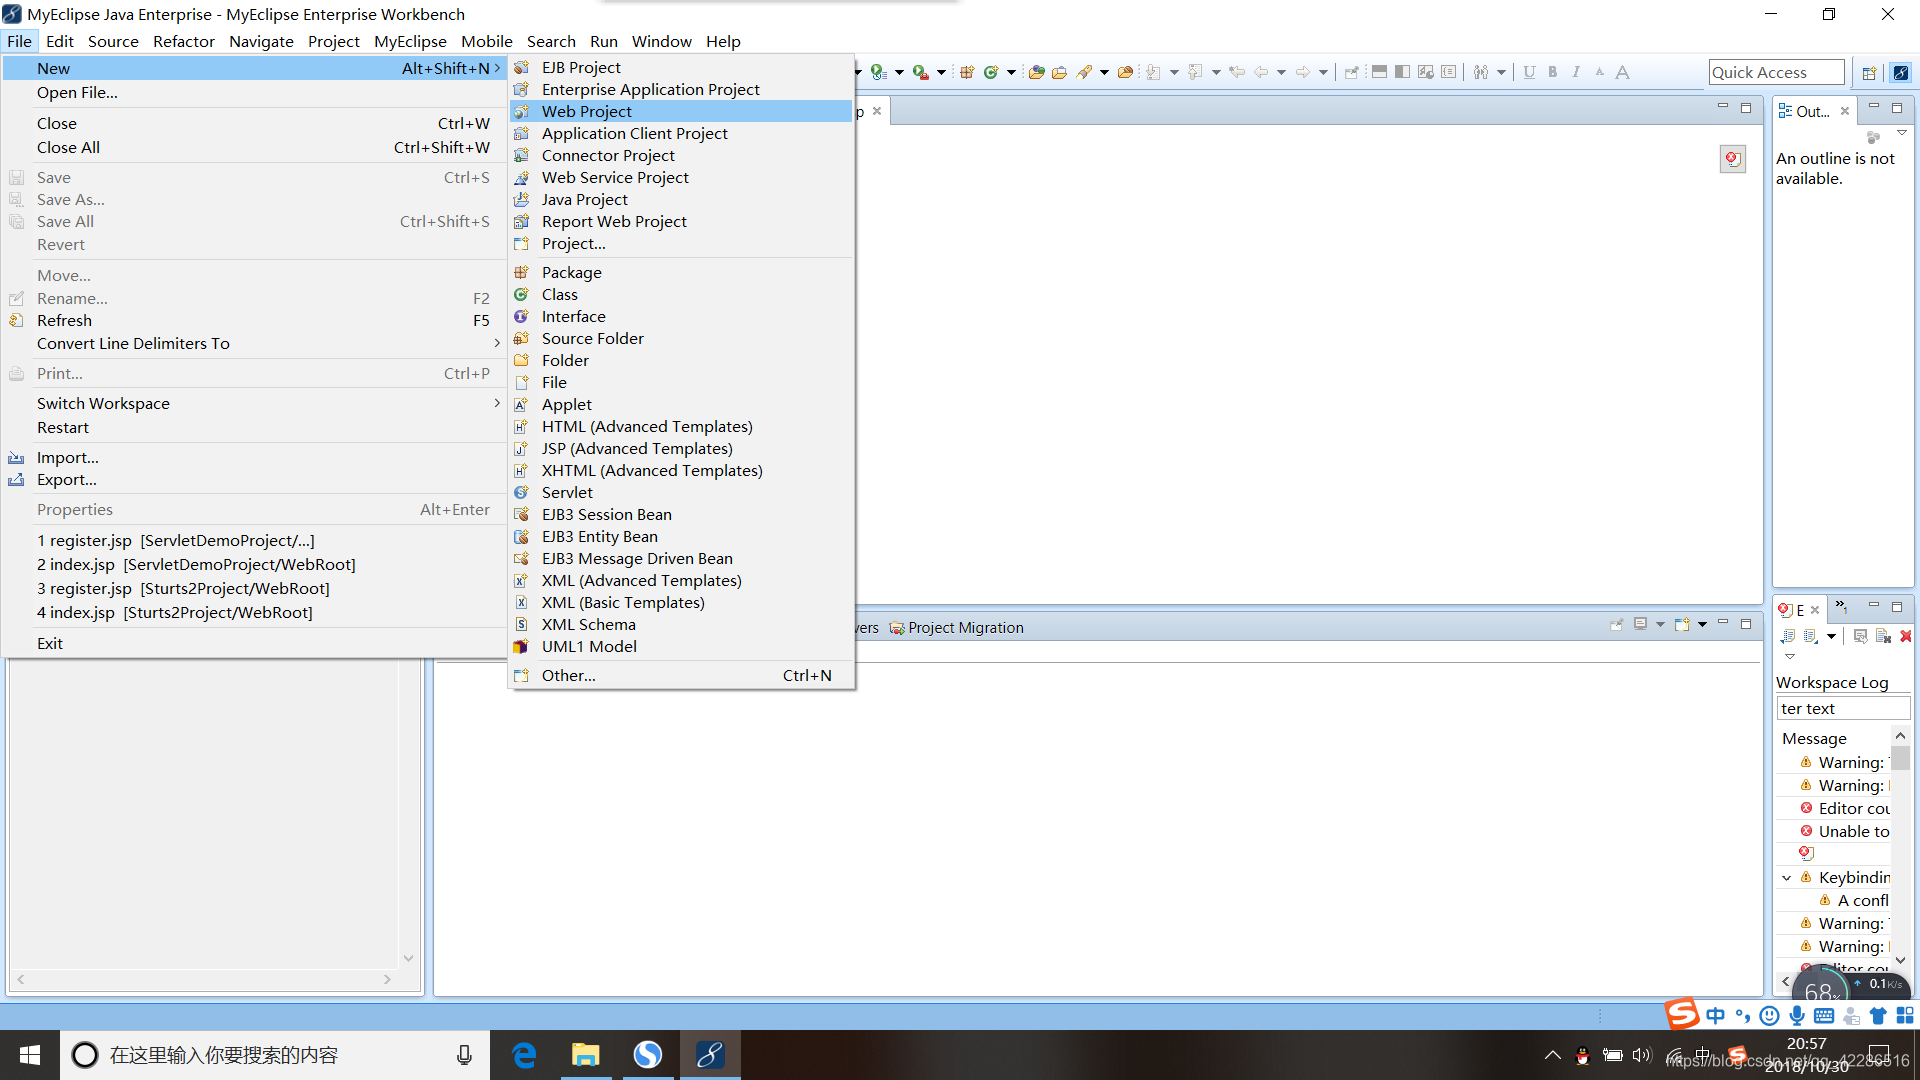
Task: Click Restart in the File menu
Action: [x=254, y=427]
